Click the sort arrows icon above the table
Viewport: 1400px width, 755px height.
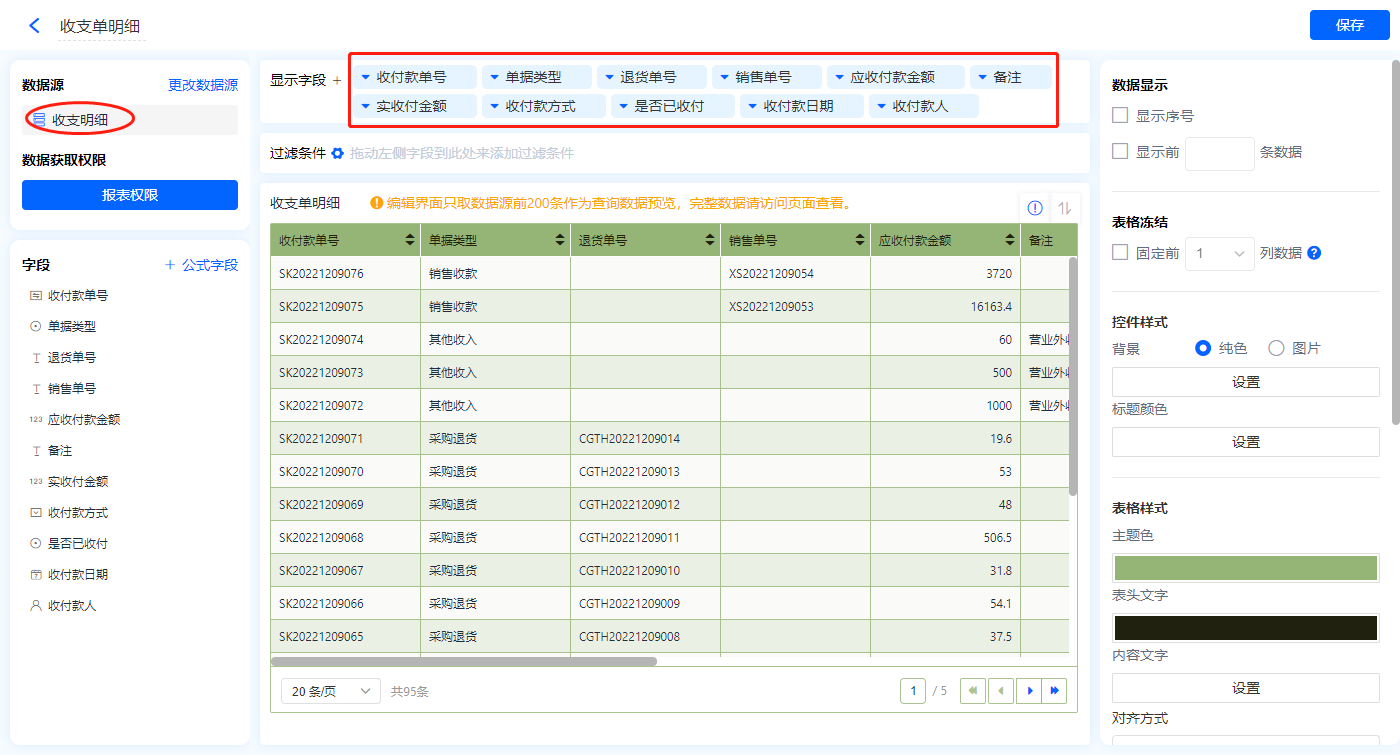tap(1065, 208)
